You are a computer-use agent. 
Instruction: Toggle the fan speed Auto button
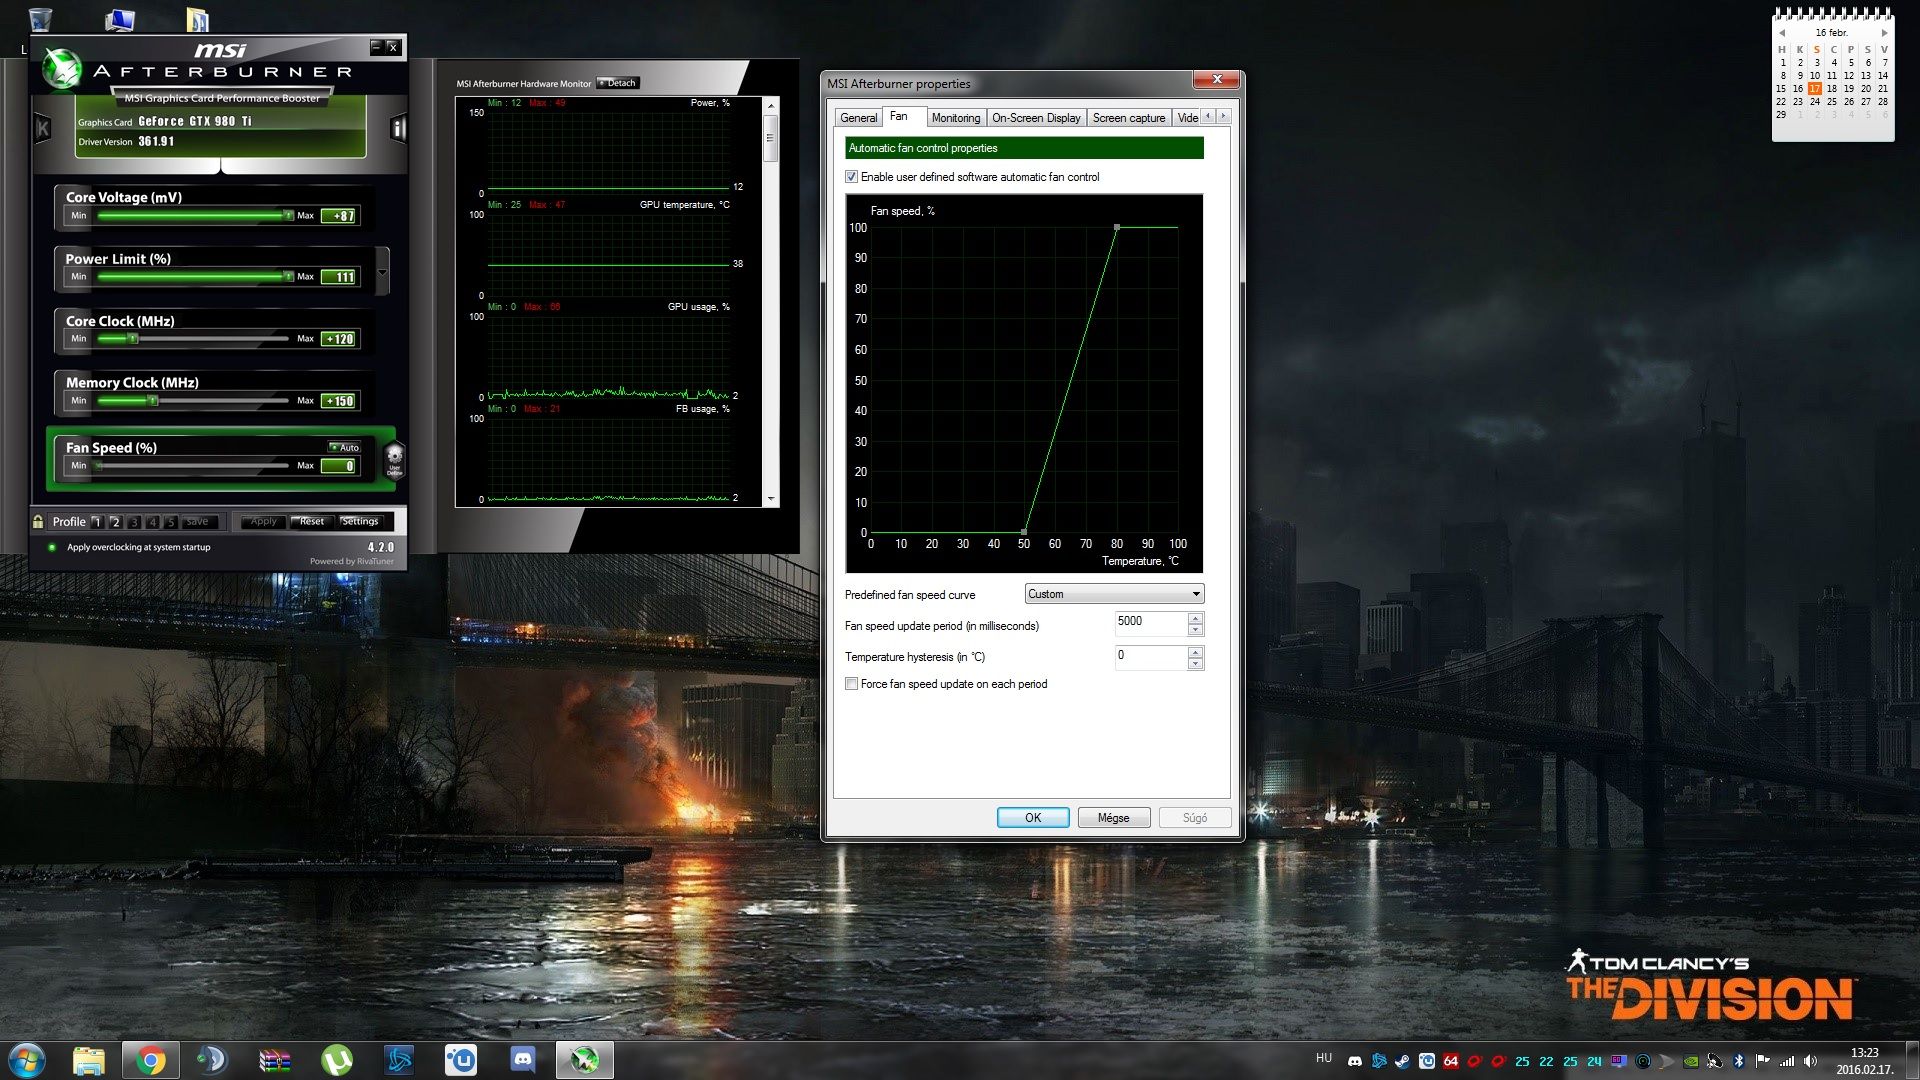[344, 447]
